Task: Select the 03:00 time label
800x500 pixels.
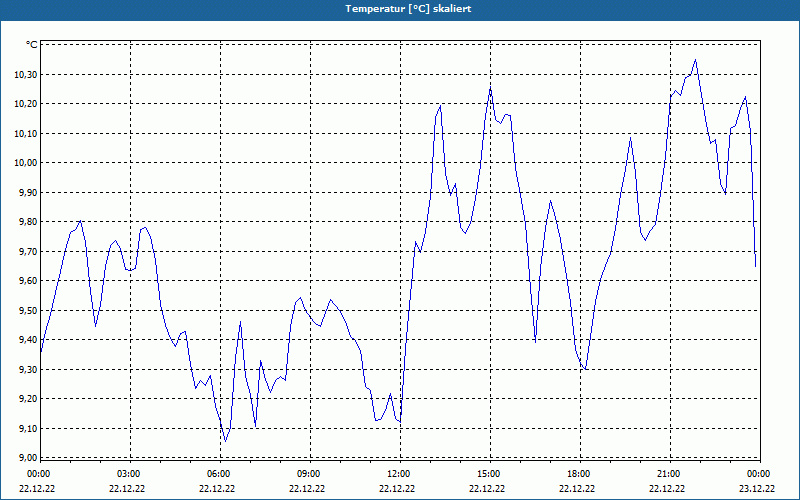Action: click(131, 474)
